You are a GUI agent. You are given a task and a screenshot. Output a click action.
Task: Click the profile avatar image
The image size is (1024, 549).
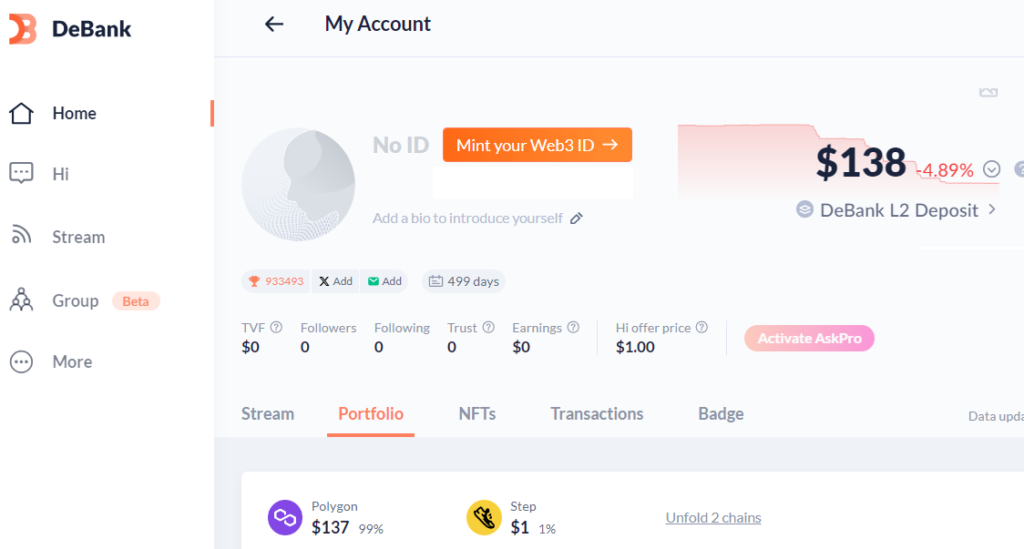[x=298, y=184]
